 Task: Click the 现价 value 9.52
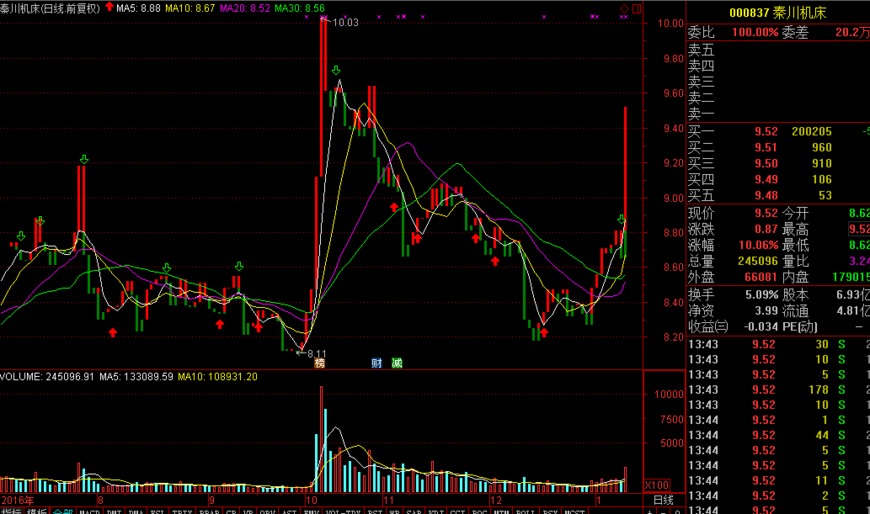click(x=766, y=213)
